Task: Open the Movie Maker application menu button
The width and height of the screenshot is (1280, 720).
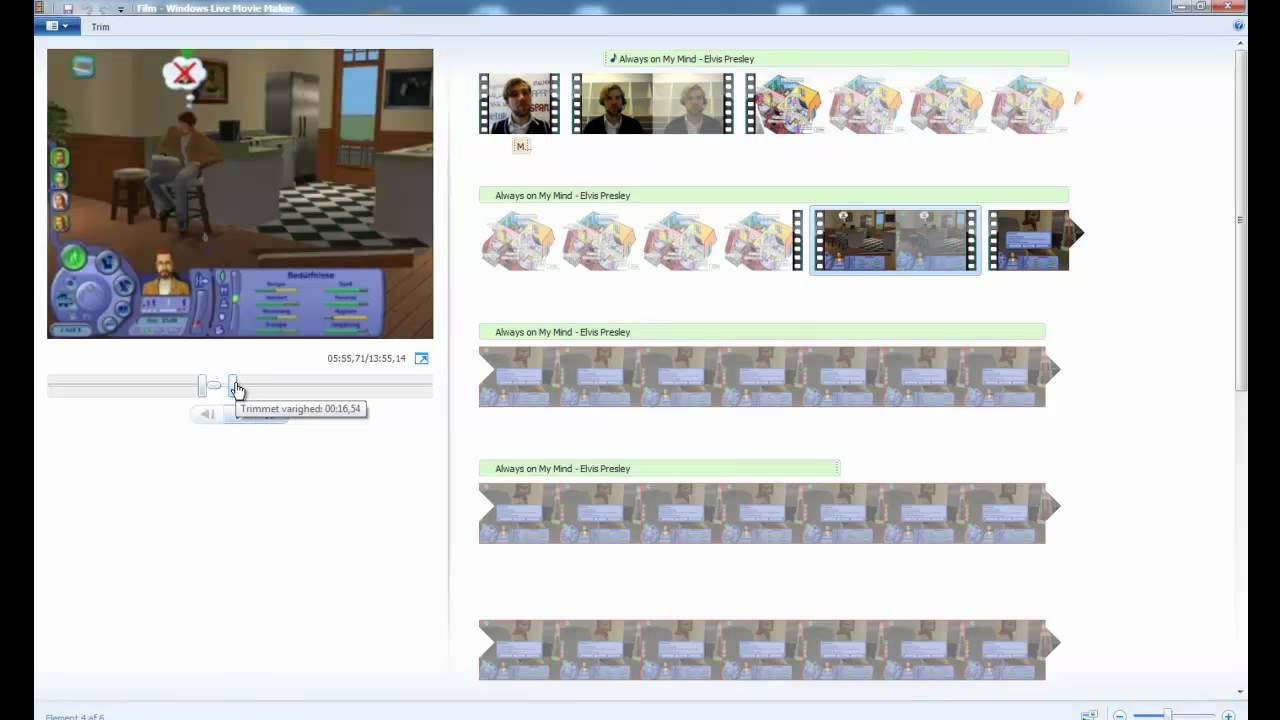Action: [x=57, y=26]
